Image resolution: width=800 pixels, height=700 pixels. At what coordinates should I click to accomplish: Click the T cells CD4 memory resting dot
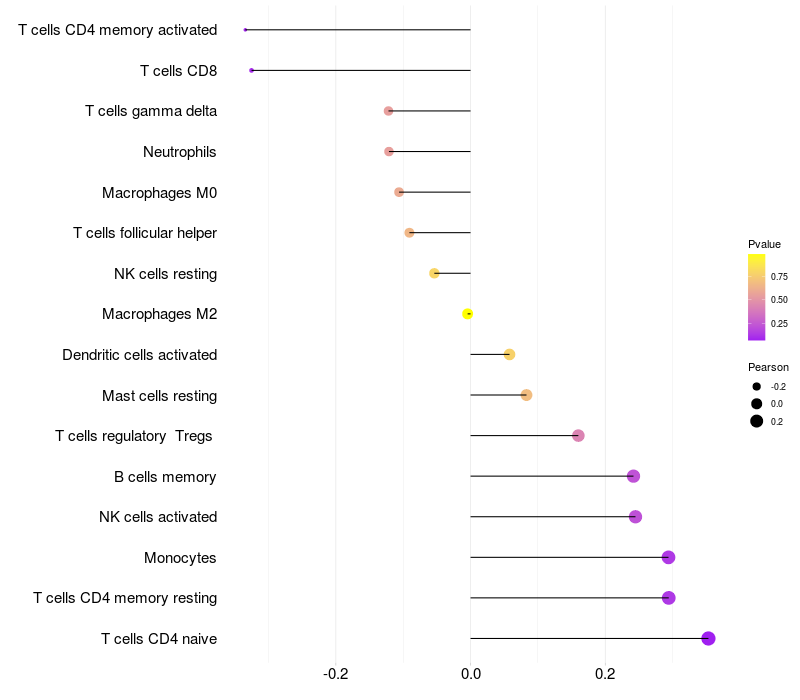(668, 597)
